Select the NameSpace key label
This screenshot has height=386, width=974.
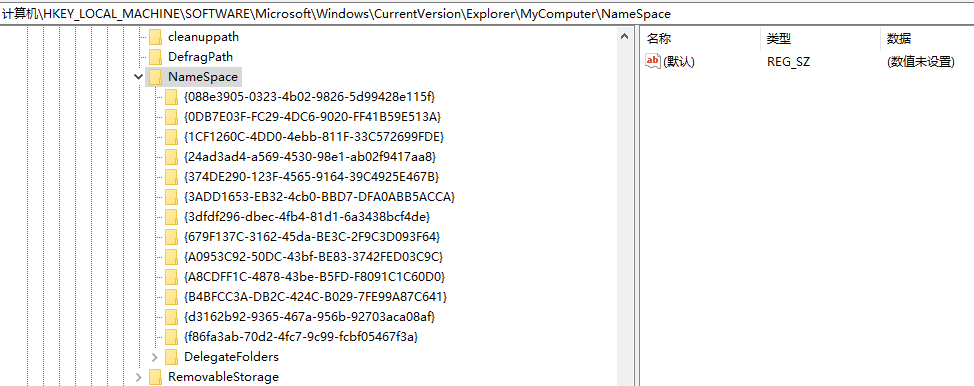203,77
